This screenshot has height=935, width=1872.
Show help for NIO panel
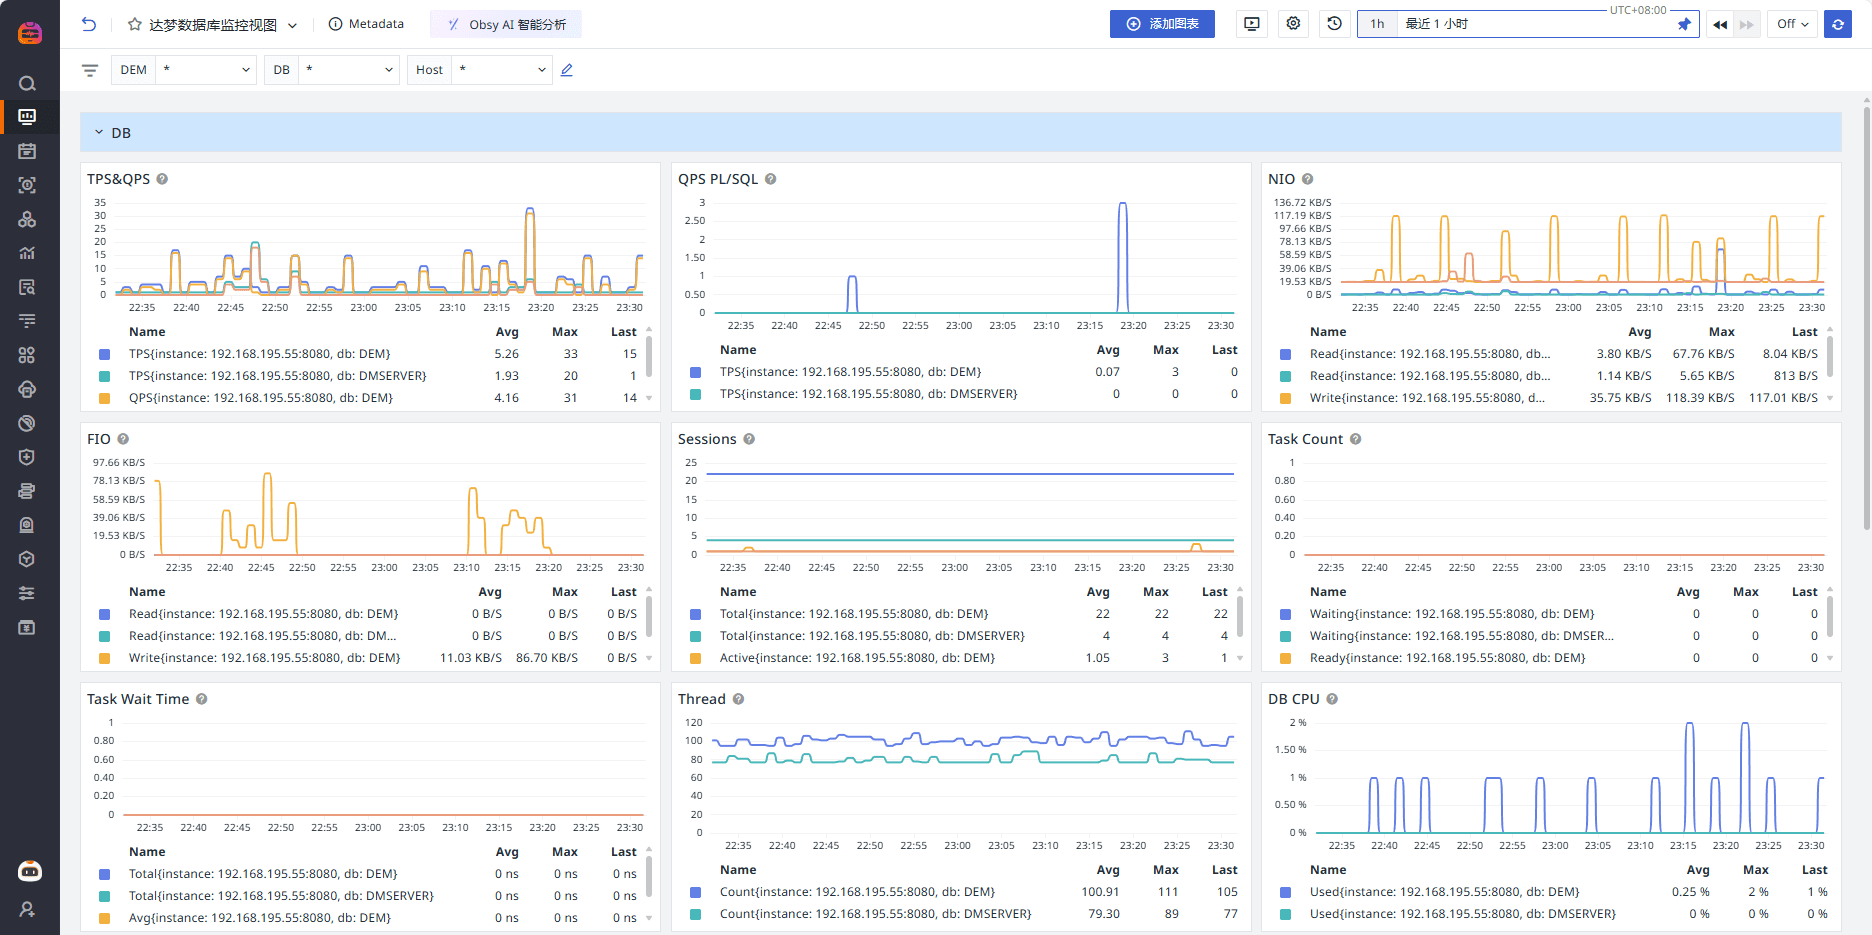(1307, 179)
